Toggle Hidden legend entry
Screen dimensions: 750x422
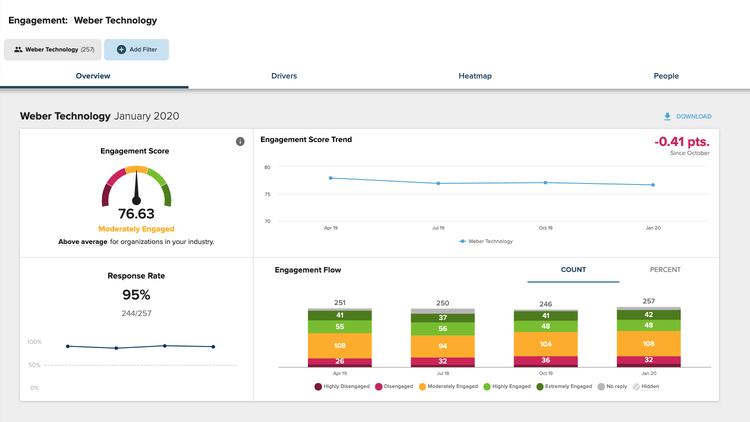click(x=646, y=387)
